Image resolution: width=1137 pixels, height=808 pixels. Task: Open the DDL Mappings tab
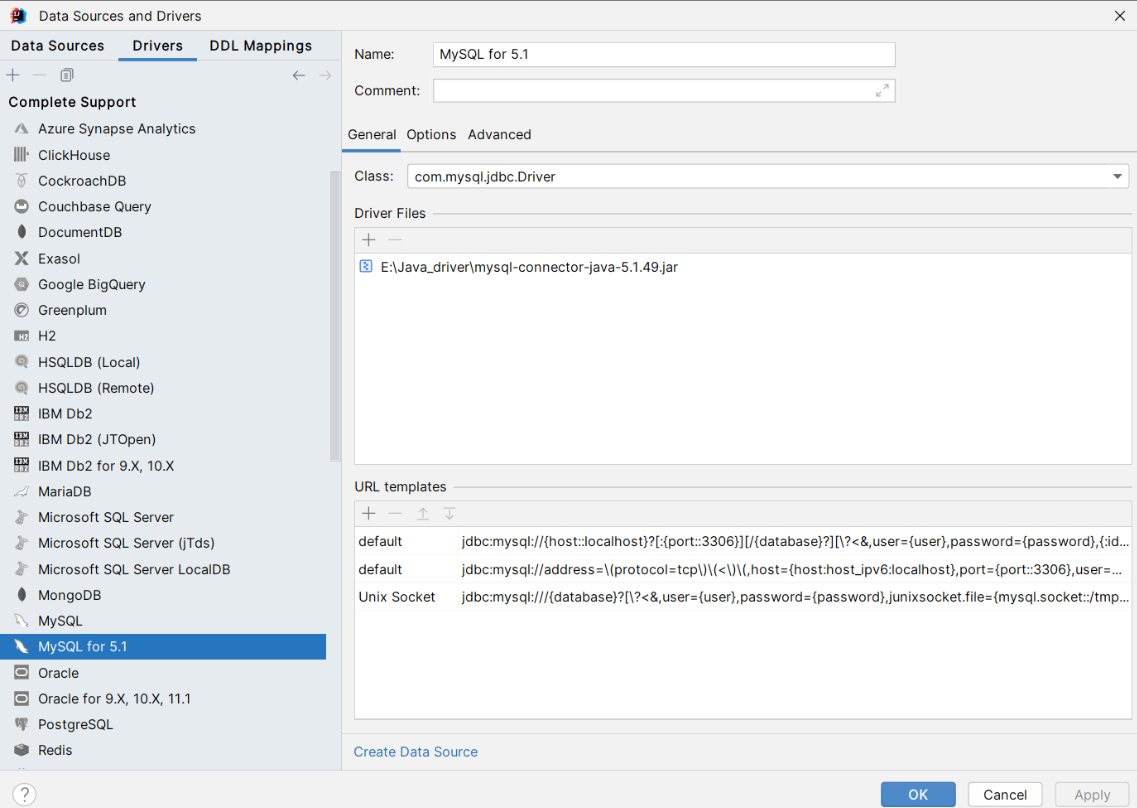click(260, 46)
